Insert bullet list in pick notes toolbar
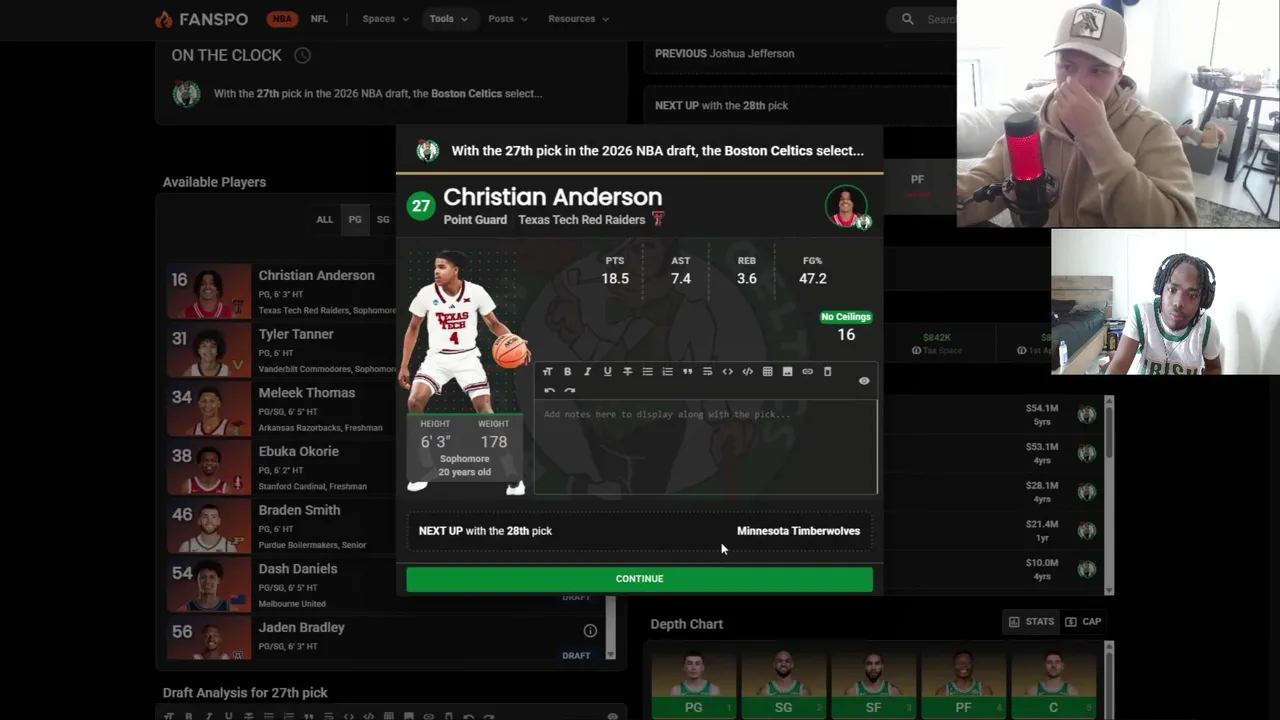1280x720 pixels. (647, 372)
